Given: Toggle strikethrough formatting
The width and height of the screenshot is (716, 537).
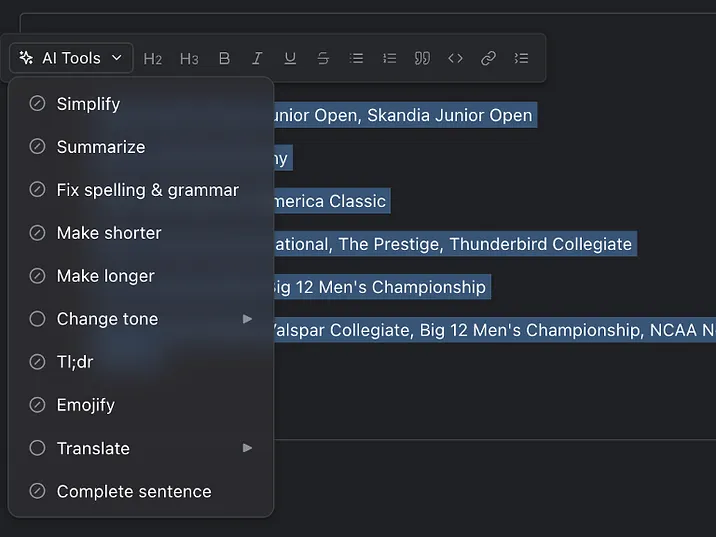Looking at the screenshot, I should pos(323,58).
